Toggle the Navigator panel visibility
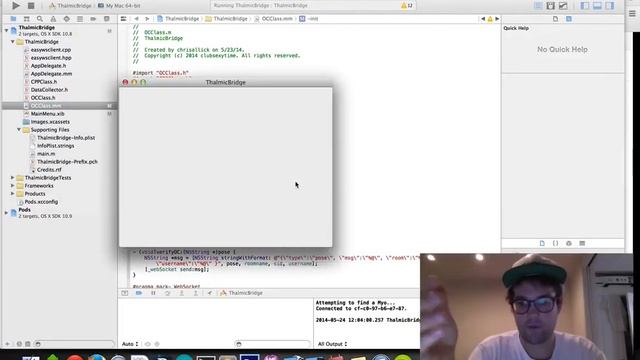The height and width of the screenshot is (360, 640). coord(585,6)
